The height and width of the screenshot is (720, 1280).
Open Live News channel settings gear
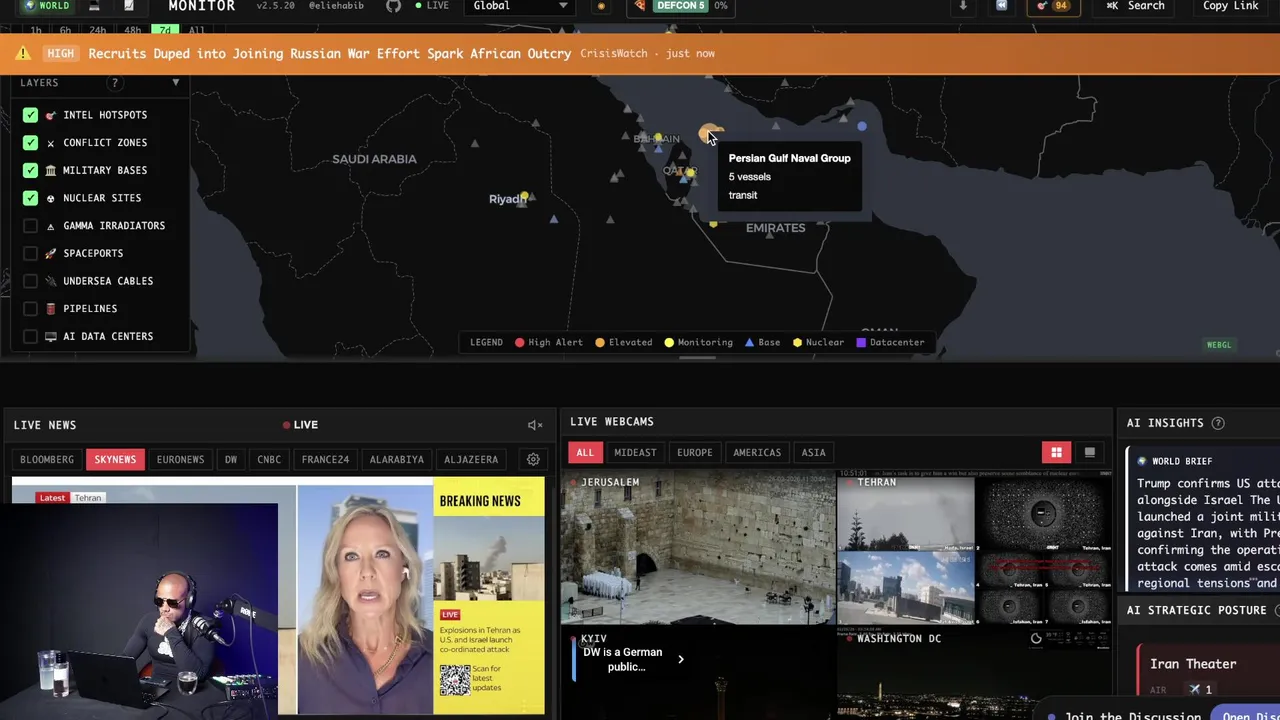[x=533, y=459]
